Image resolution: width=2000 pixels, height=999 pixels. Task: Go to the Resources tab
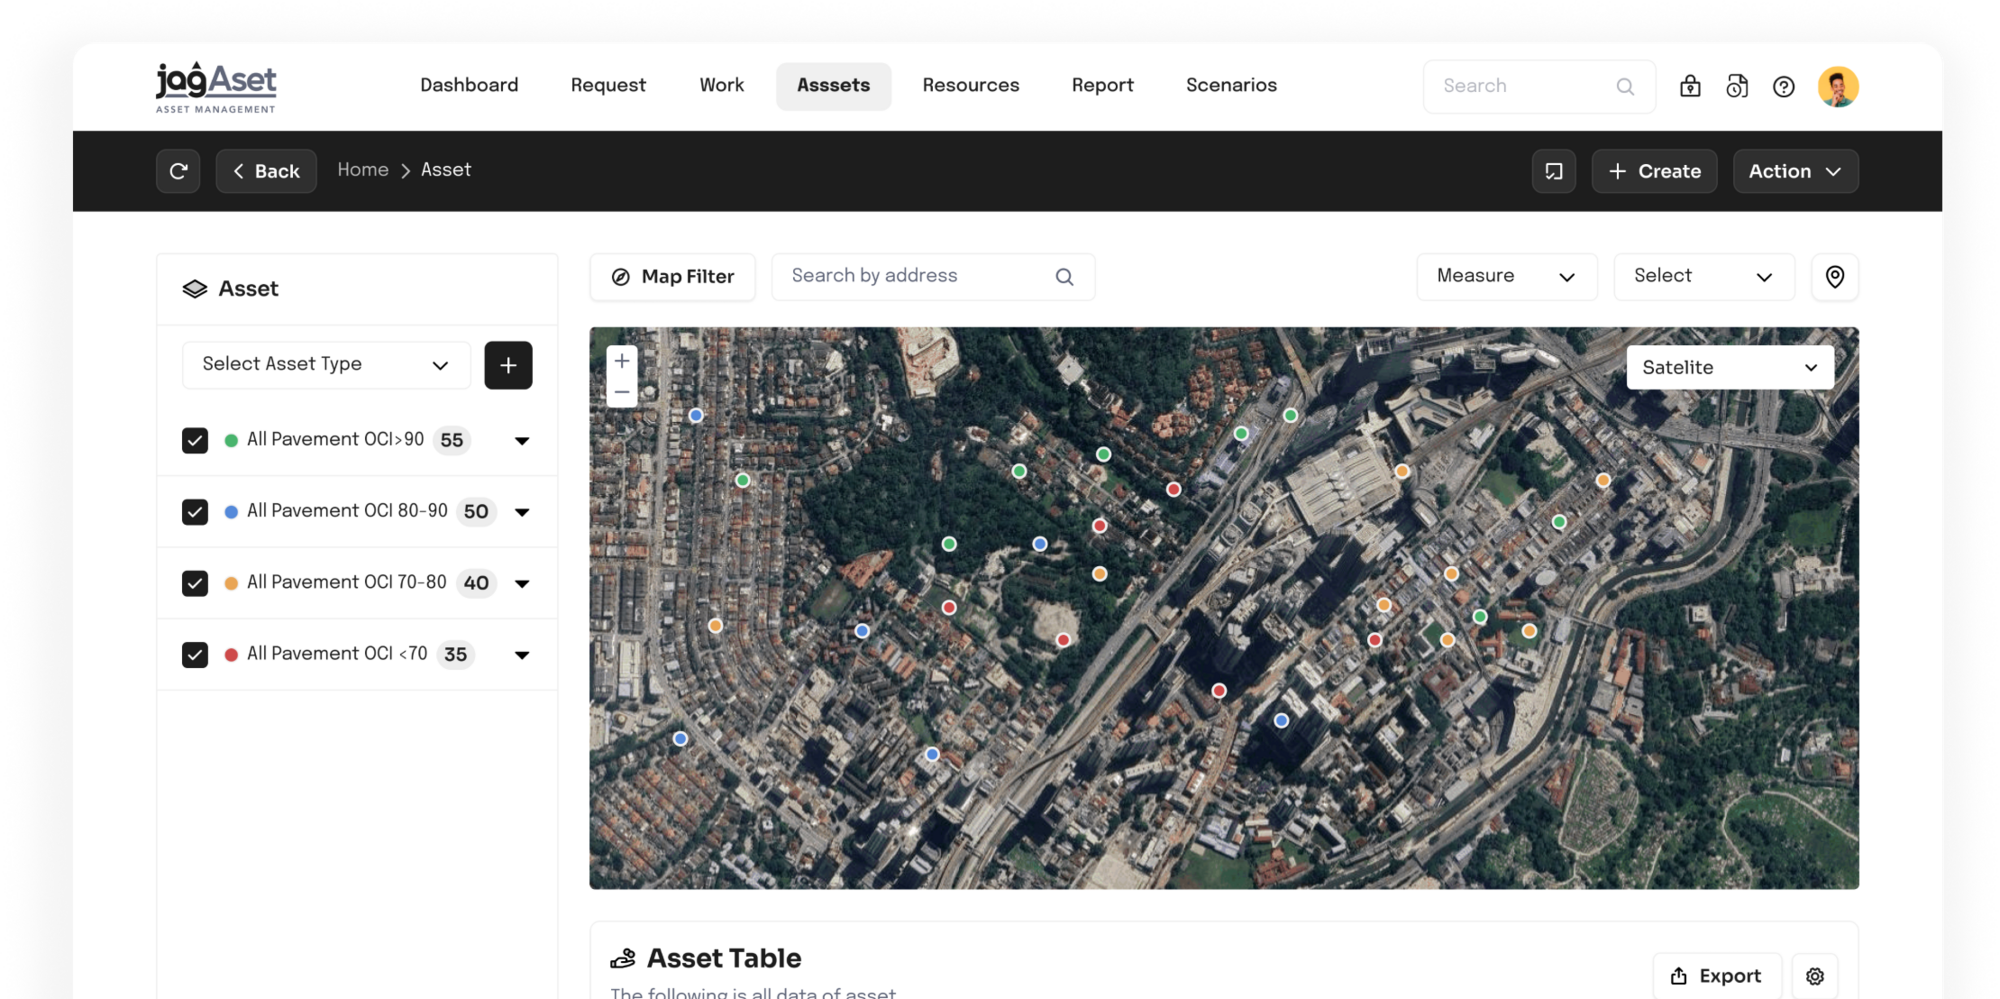coord(971,86)
